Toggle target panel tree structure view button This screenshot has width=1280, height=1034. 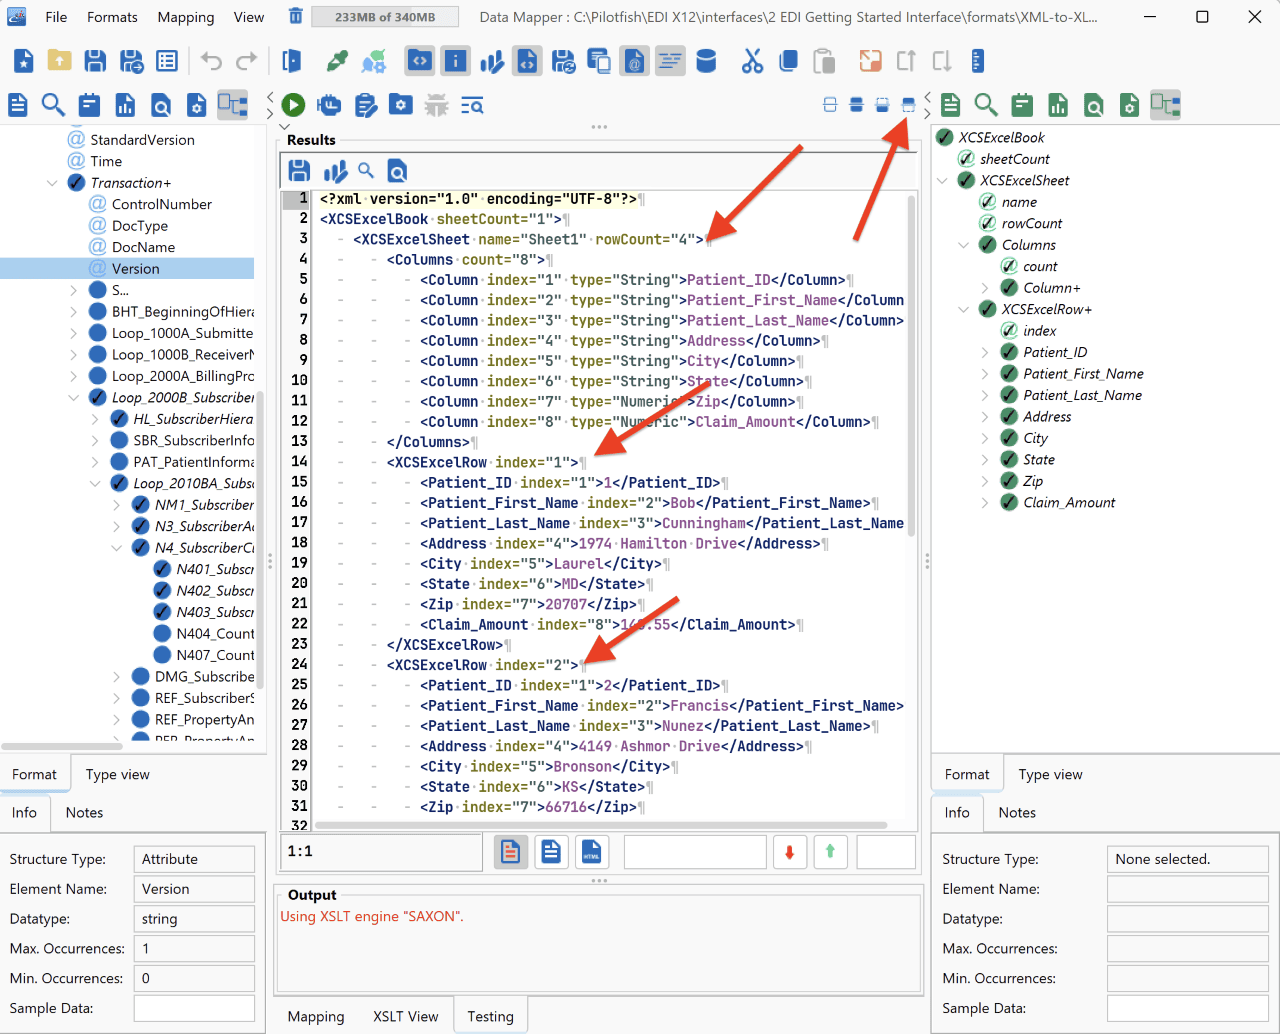pos(1165,105)
